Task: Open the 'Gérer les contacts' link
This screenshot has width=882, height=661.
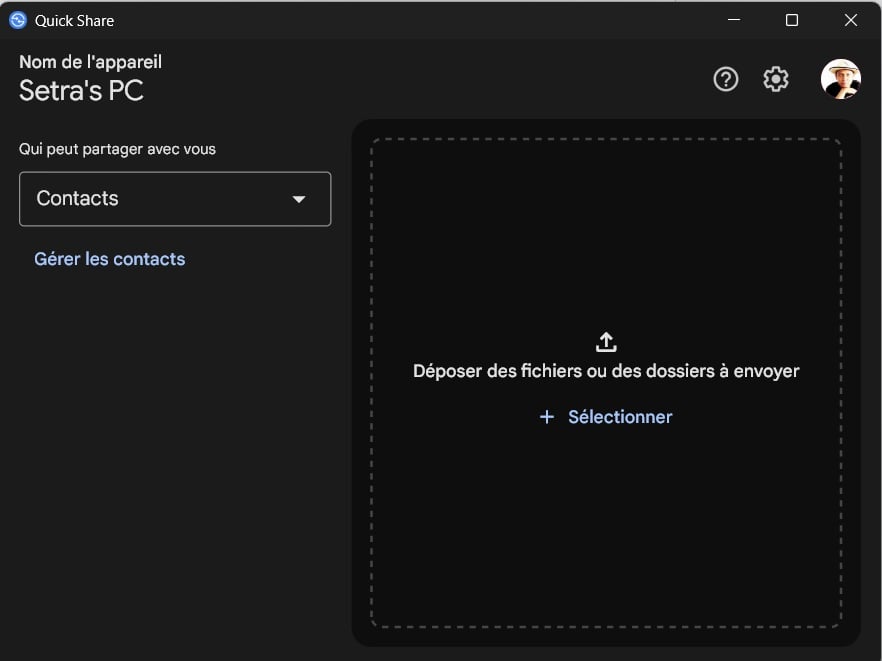Action: coord(110,259)
